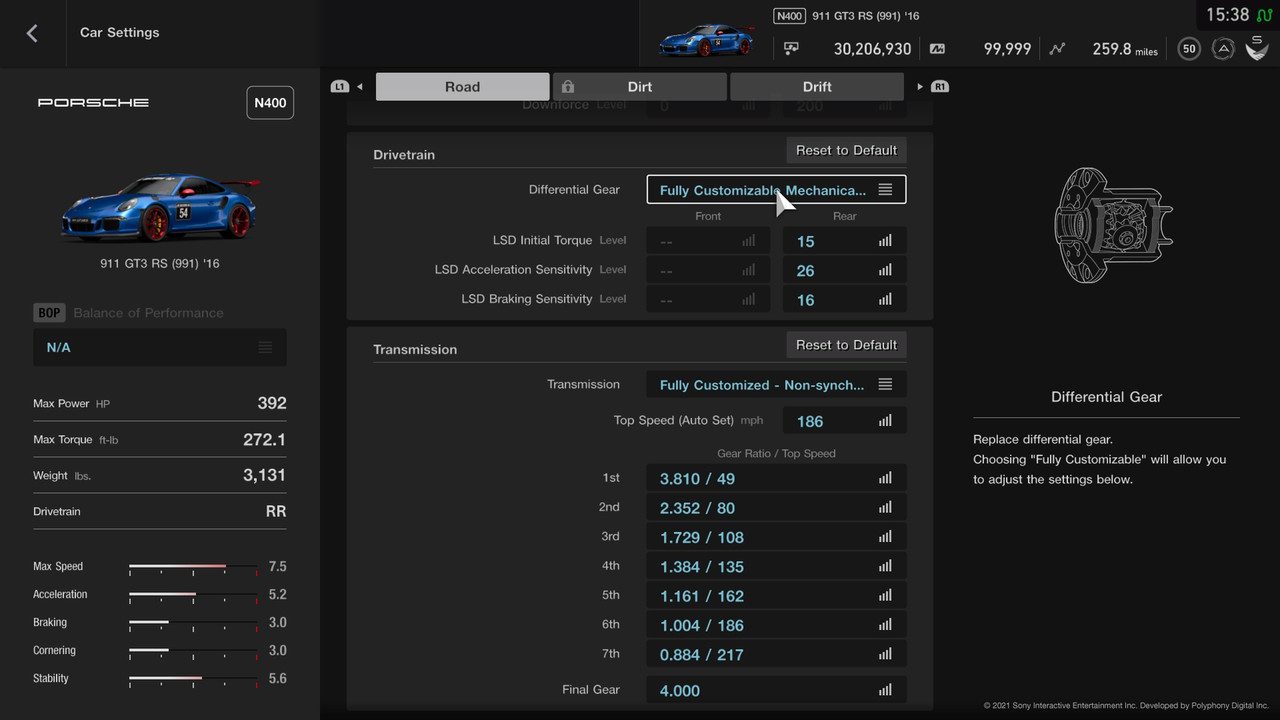This screenshot has height=720, width=1280.
Task: Click the L1 previous sheet arrow
Action: coord(346,87)
